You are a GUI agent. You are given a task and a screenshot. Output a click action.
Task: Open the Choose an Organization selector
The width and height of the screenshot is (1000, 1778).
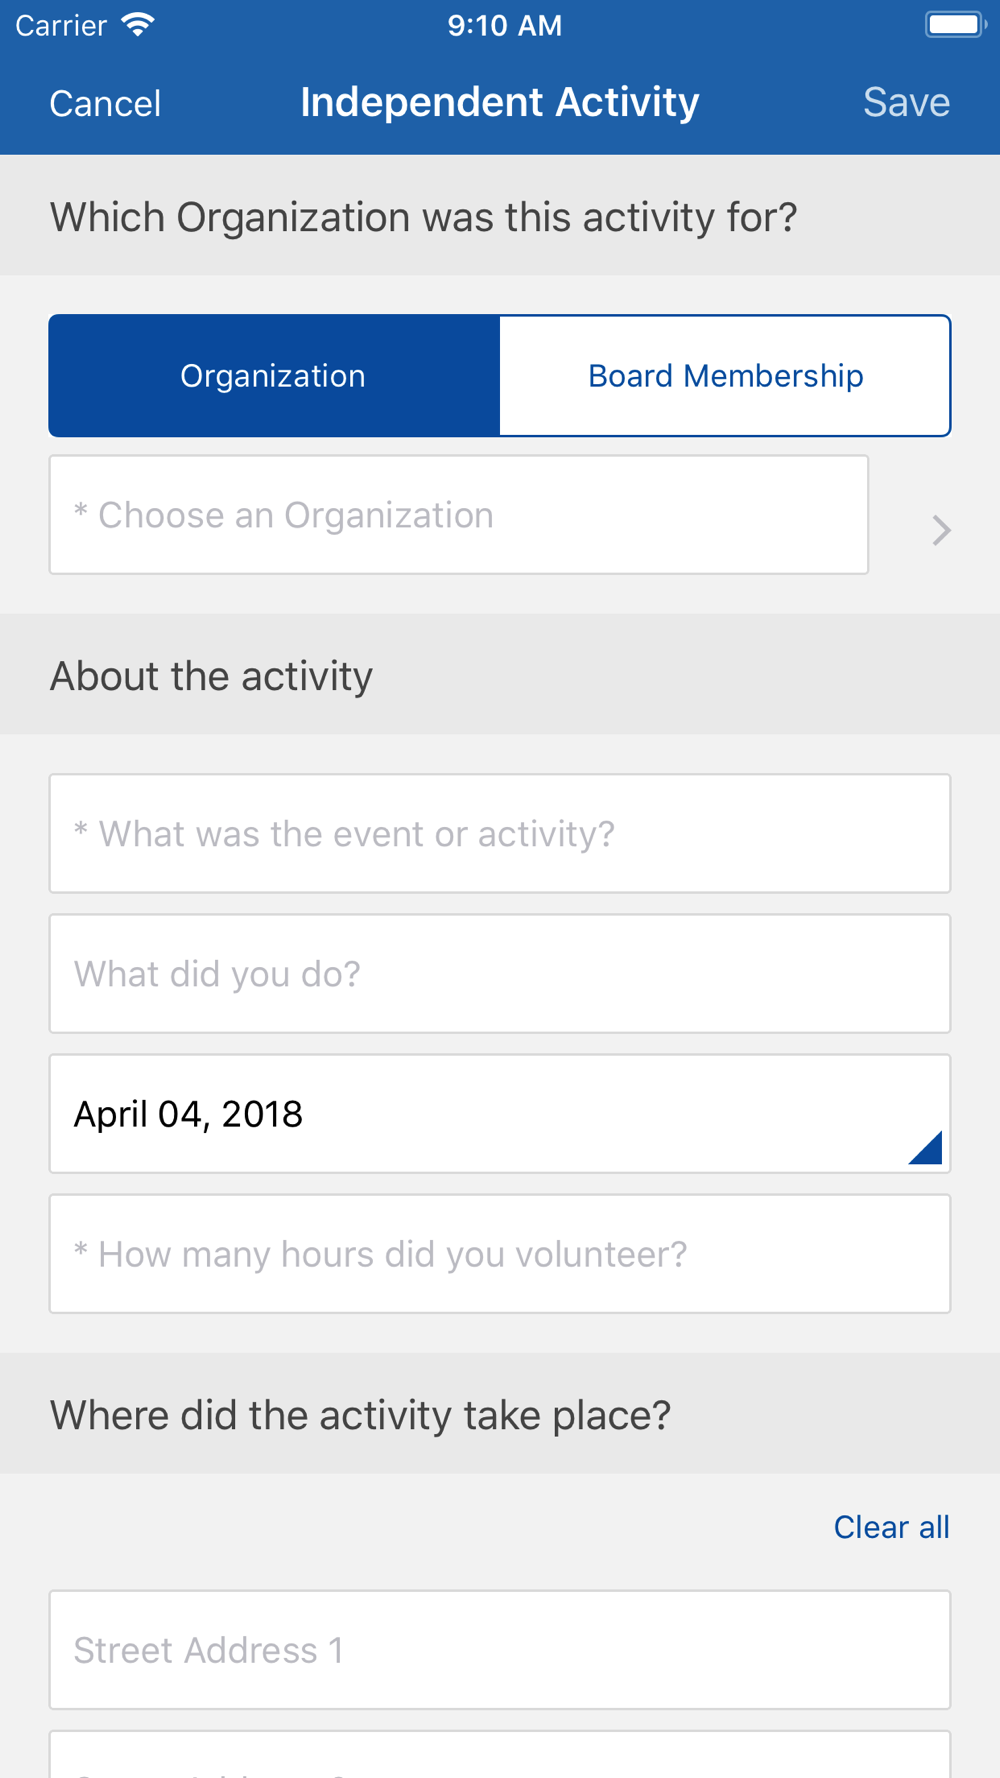tap(459, 515)
